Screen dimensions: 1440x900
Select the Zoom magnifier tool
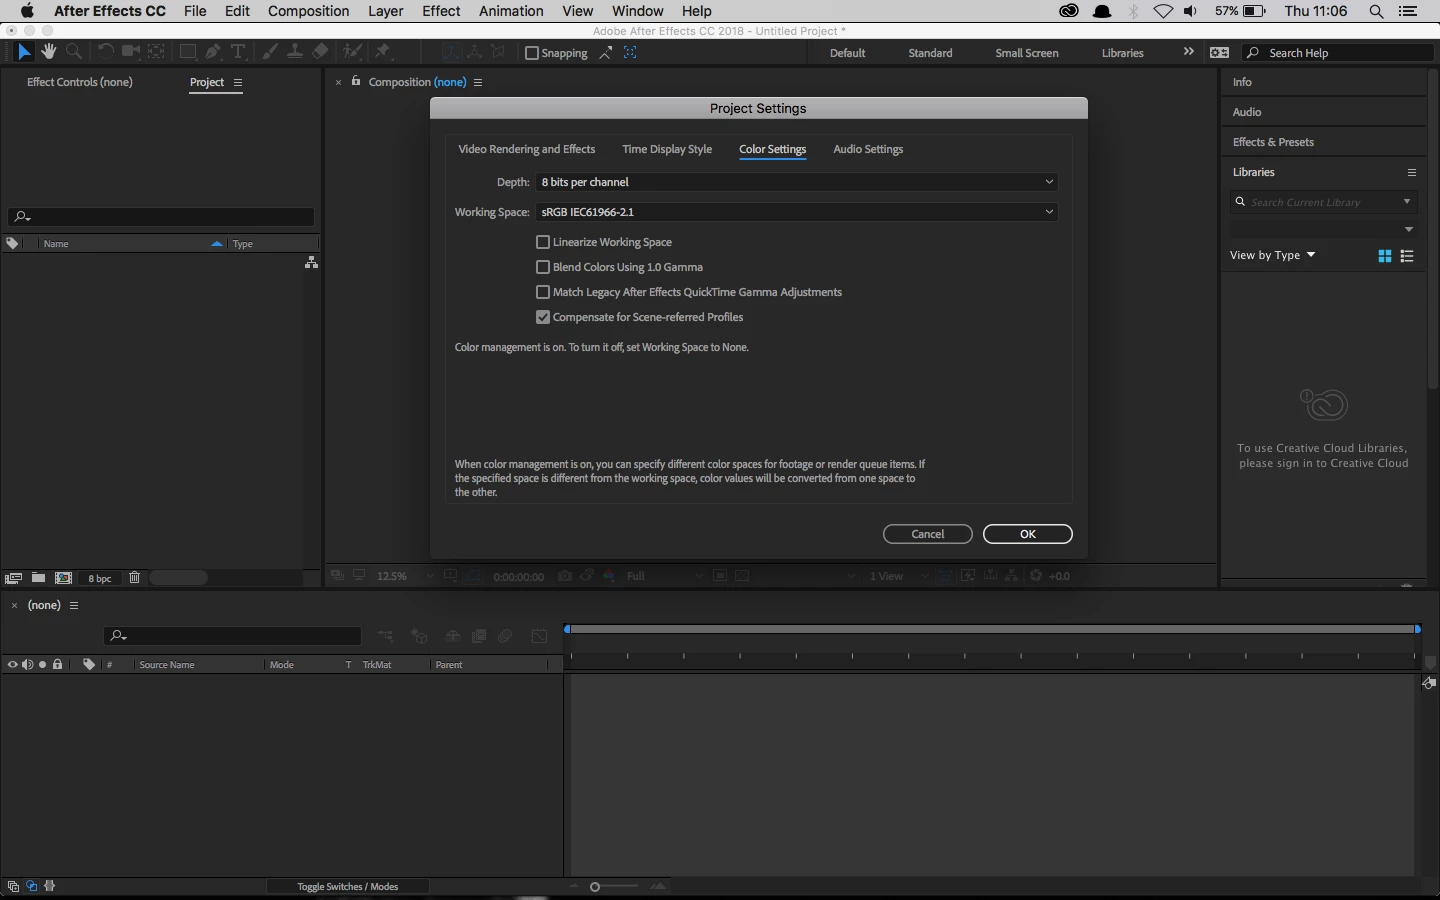coord(74,52)
